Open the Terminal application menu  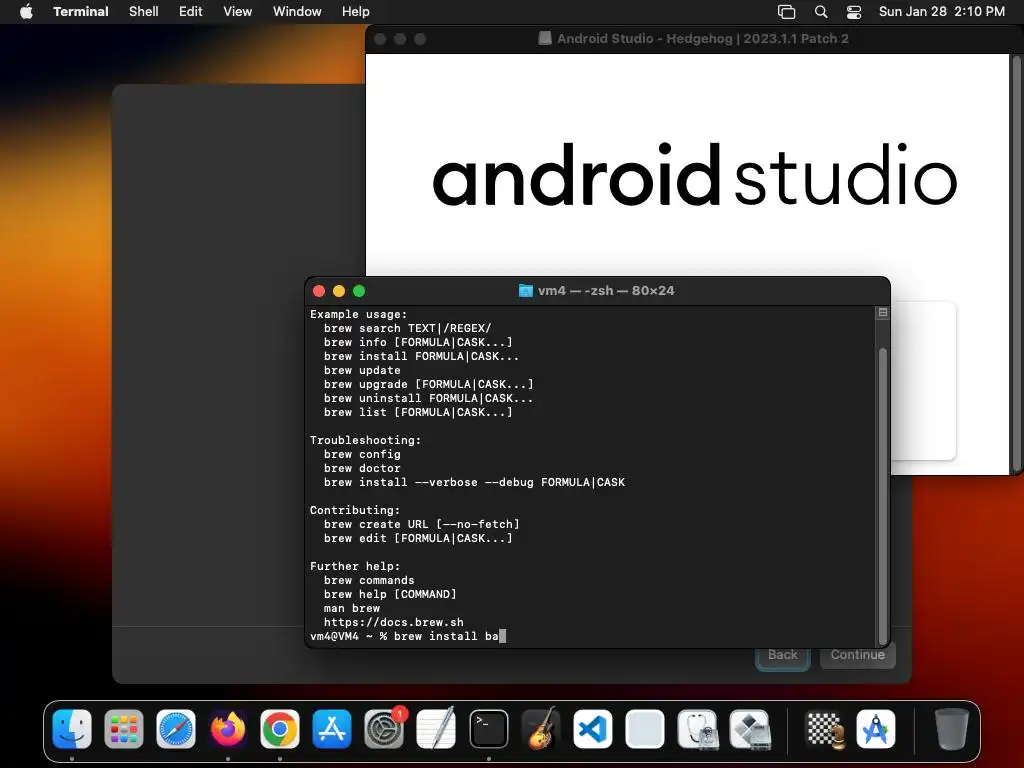[x=81, y=12]
